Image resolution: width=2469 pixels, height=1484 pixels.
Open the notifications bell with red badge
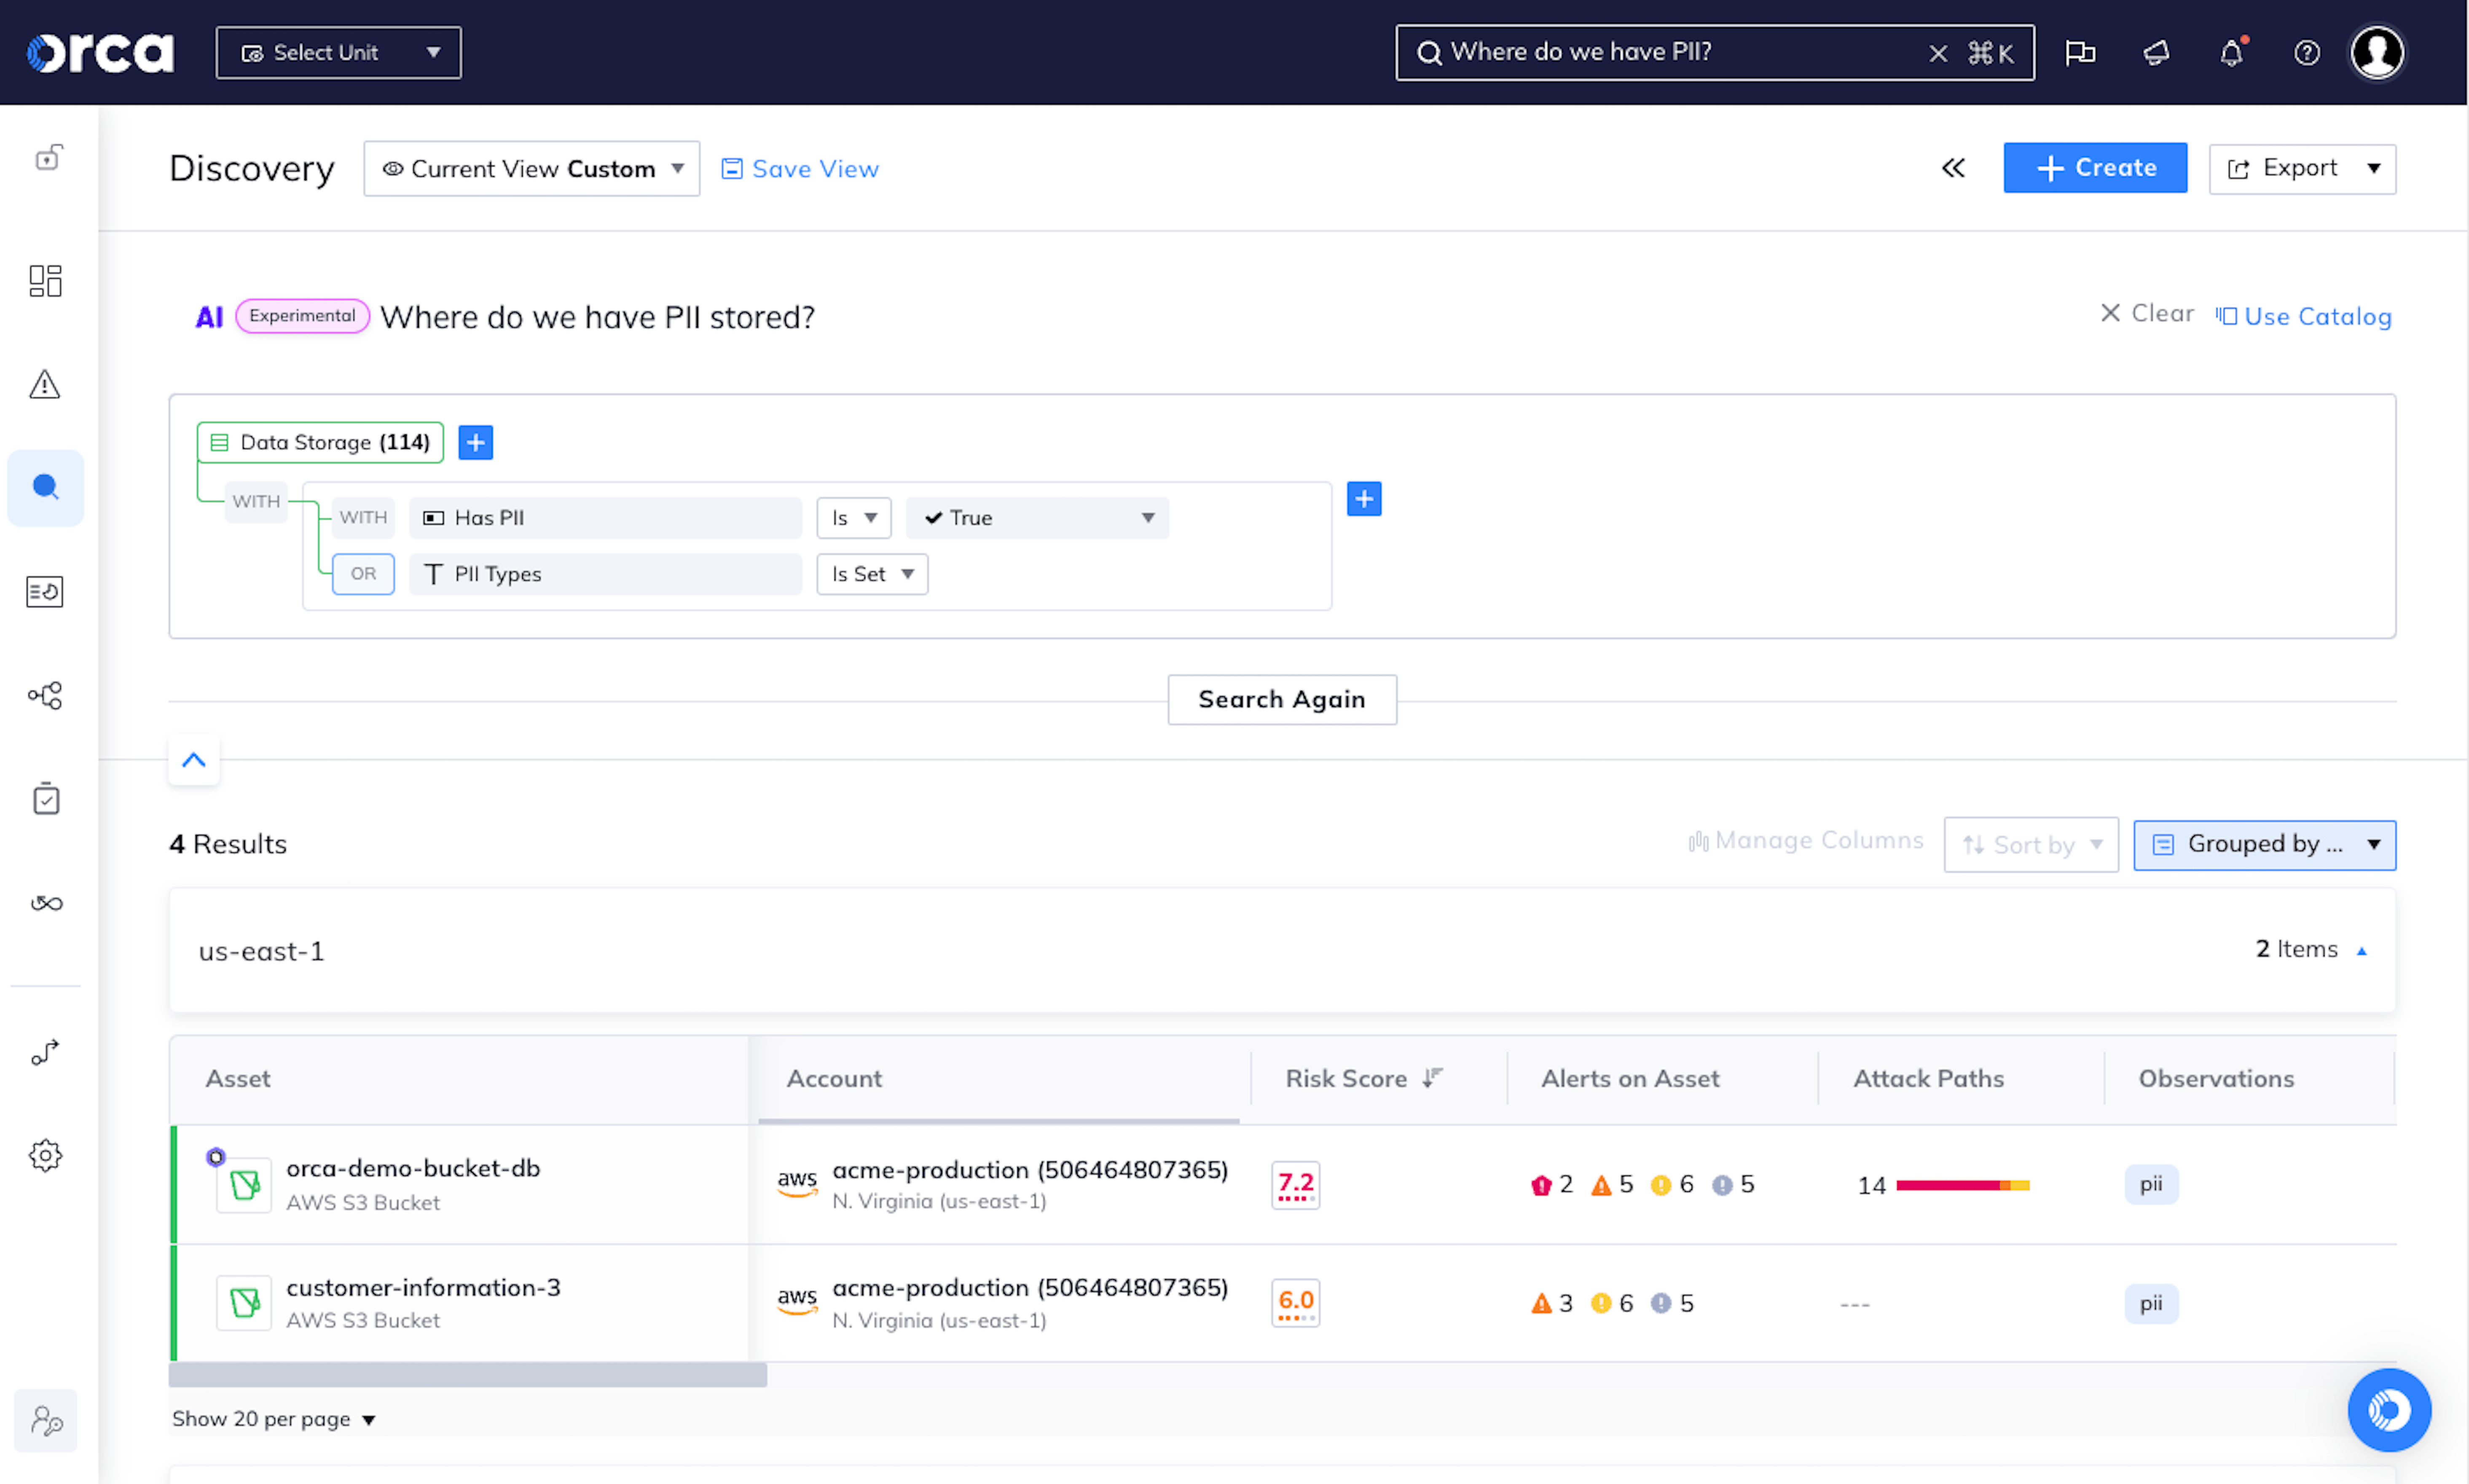tap(2231, 52)
